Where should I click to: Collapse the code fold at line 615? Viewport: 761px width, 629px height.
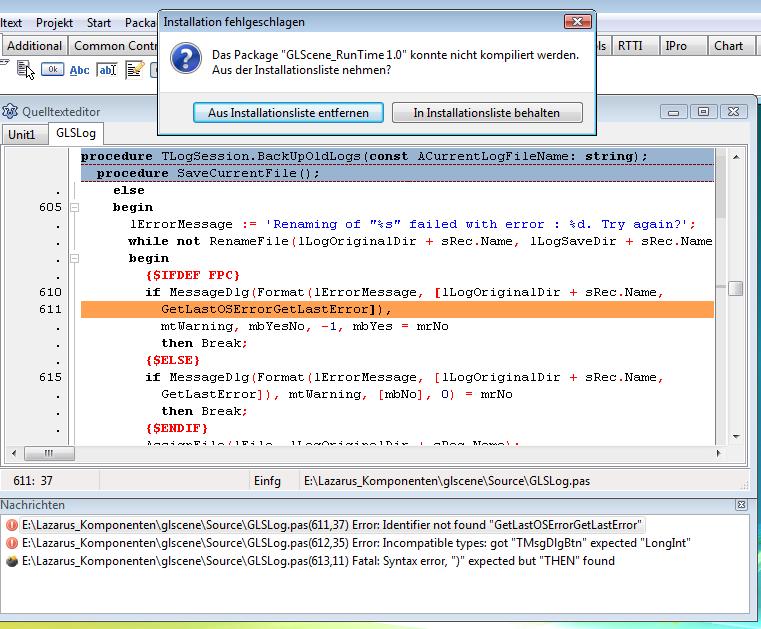73,377
